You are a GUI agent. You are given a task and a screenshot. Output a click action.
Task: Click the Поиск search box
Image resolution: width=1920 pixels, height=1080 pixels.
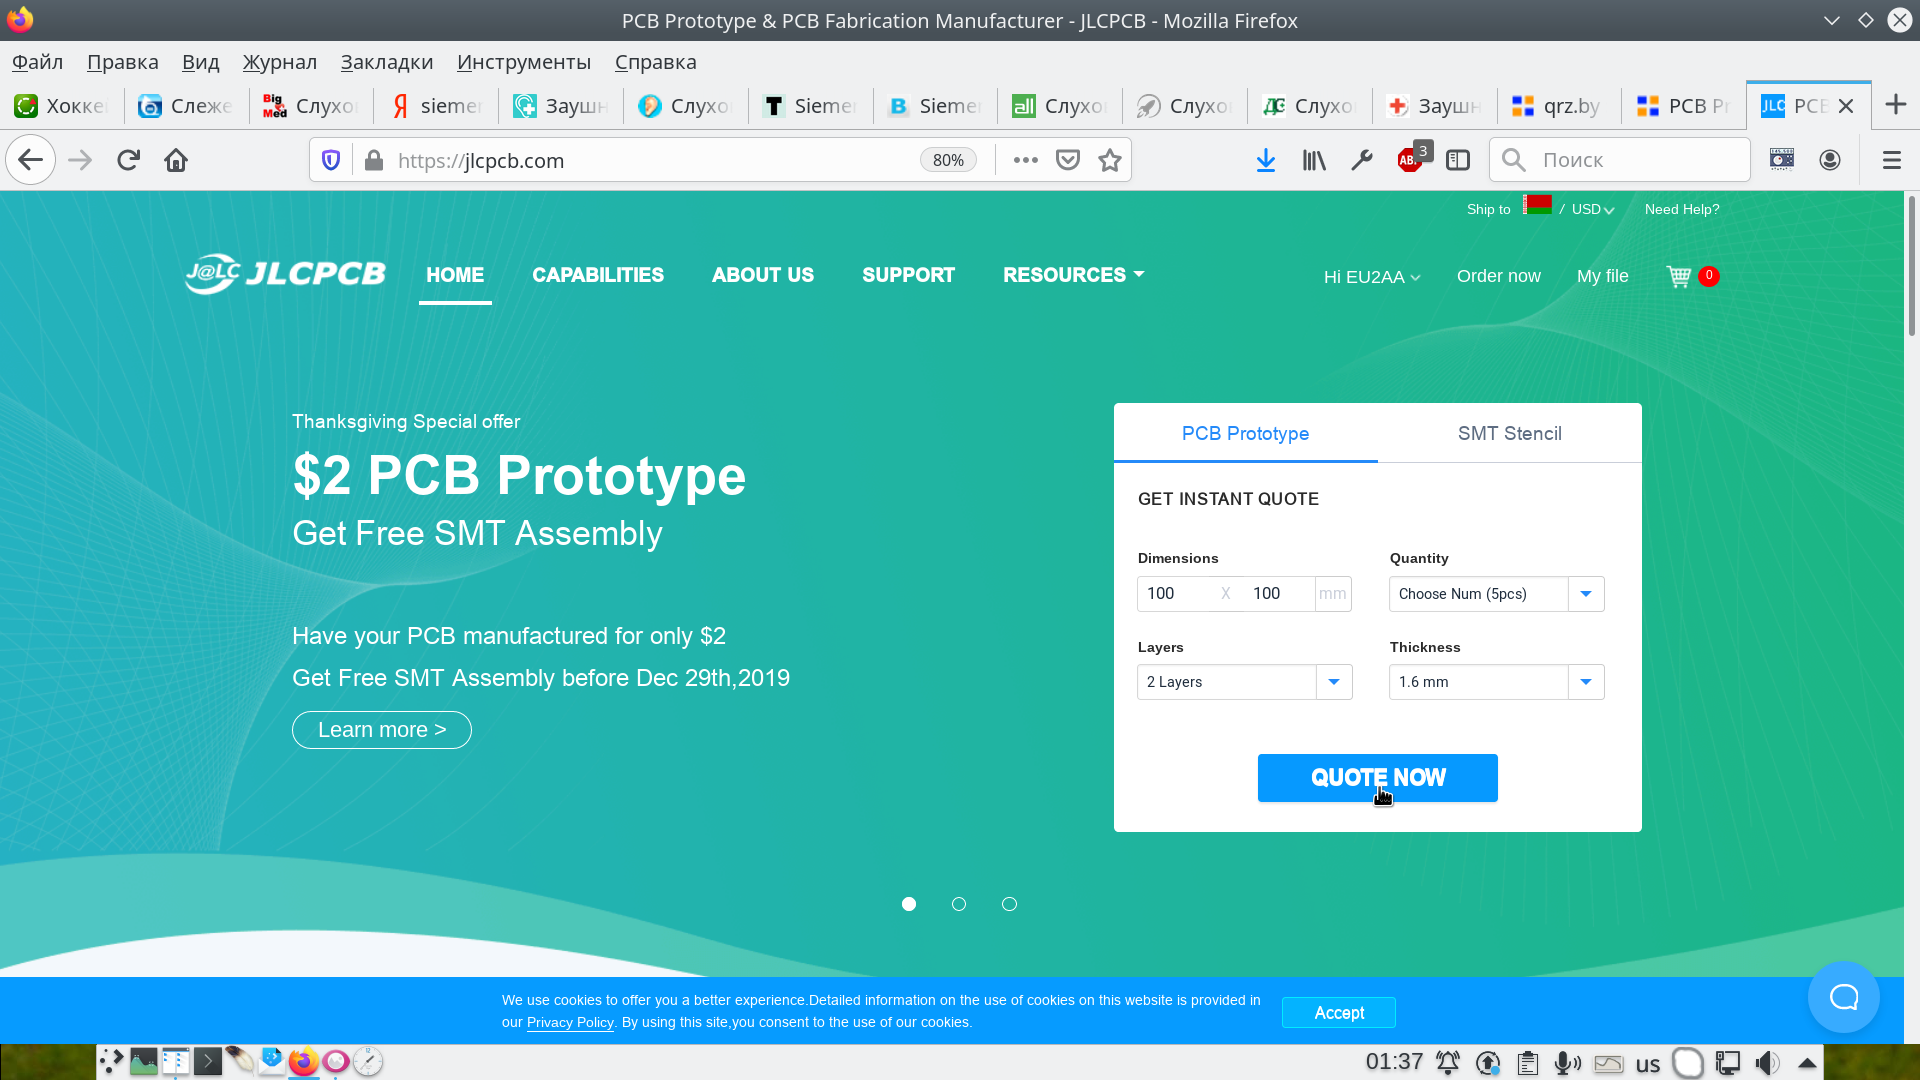pos(1620,160)
